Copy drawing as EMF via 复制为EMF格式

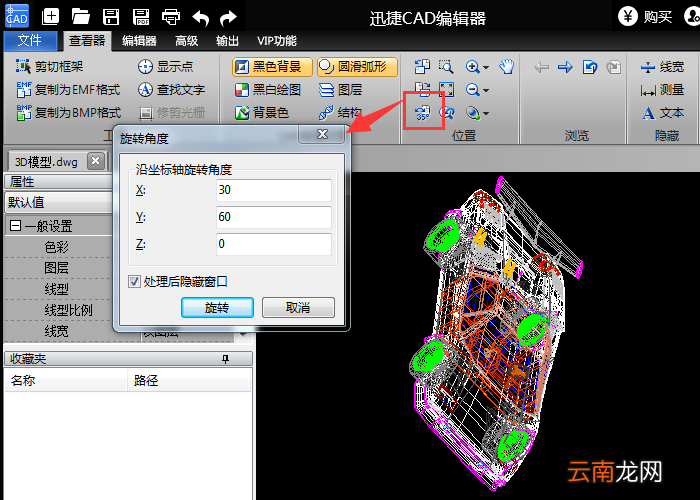68,90
